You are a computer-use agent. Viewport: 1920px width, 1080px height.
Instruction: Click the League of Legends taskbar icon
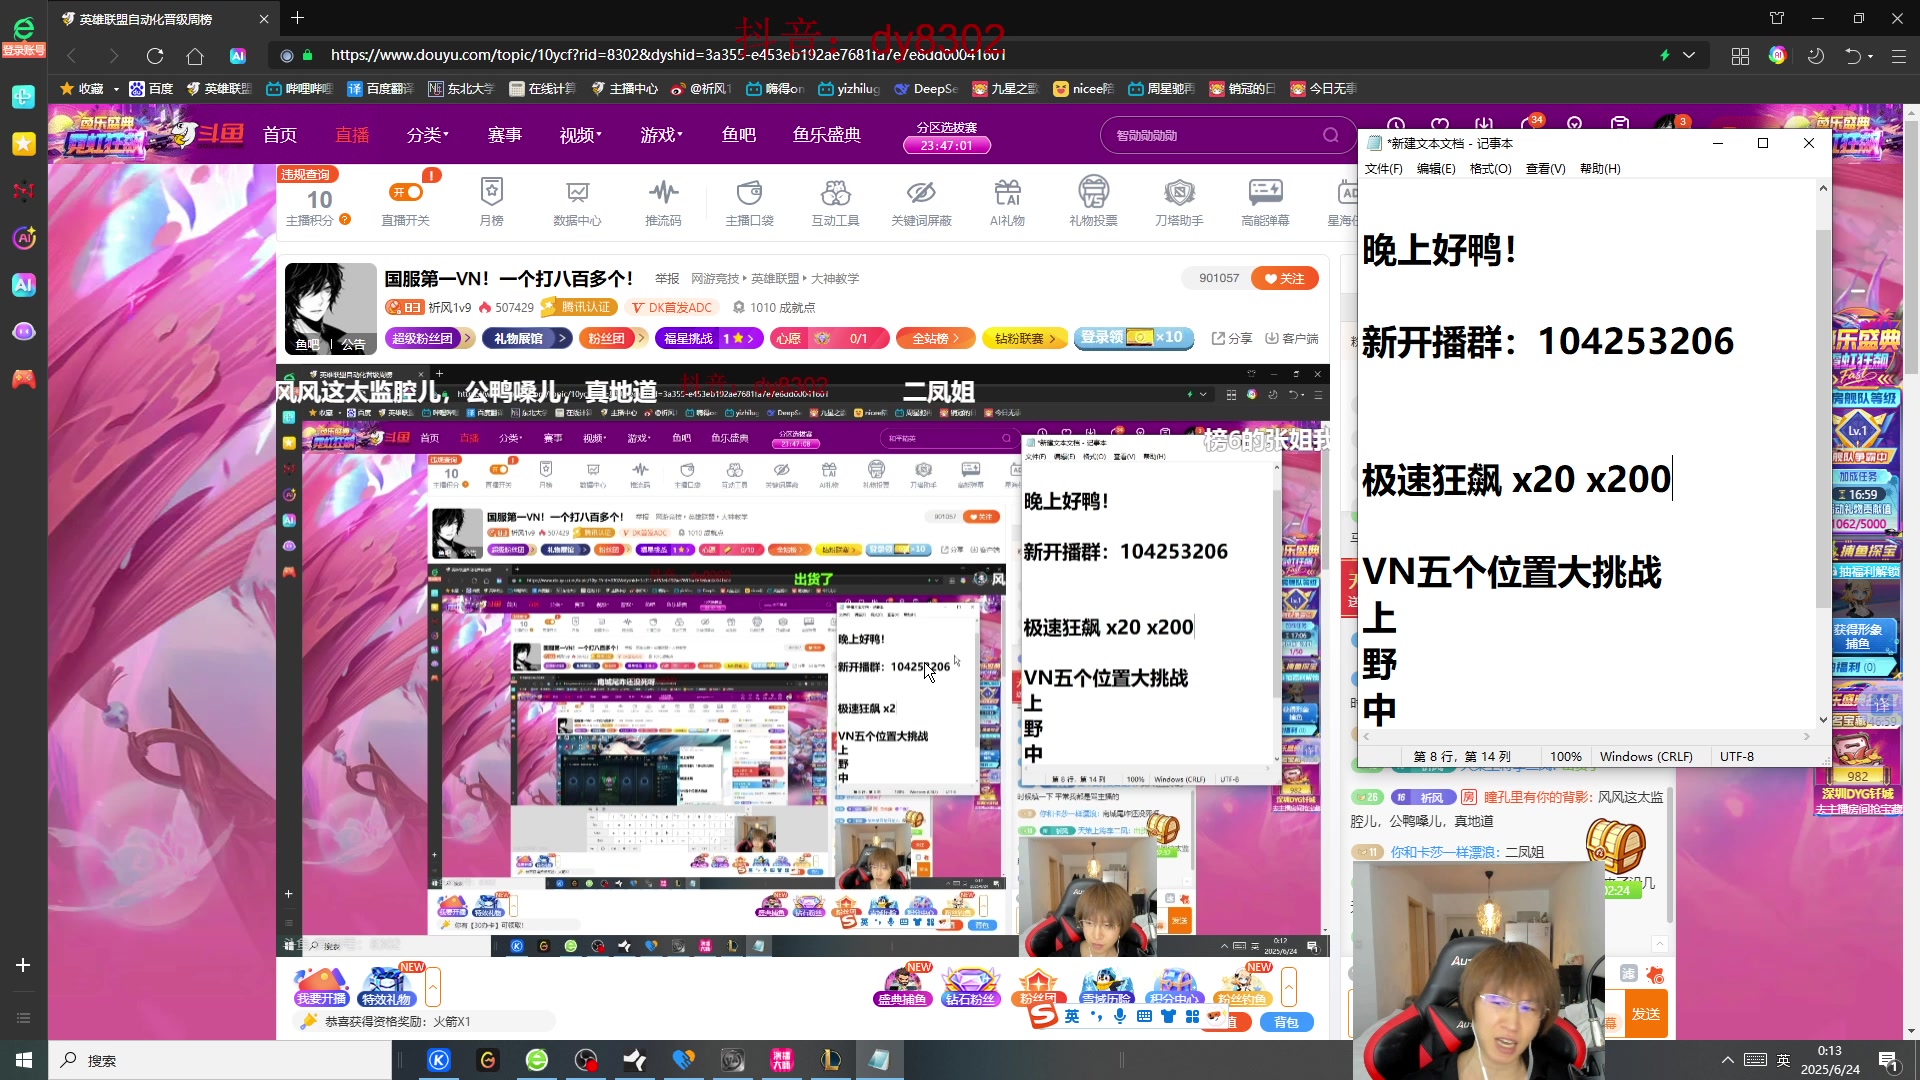(x=830, y=1060)
